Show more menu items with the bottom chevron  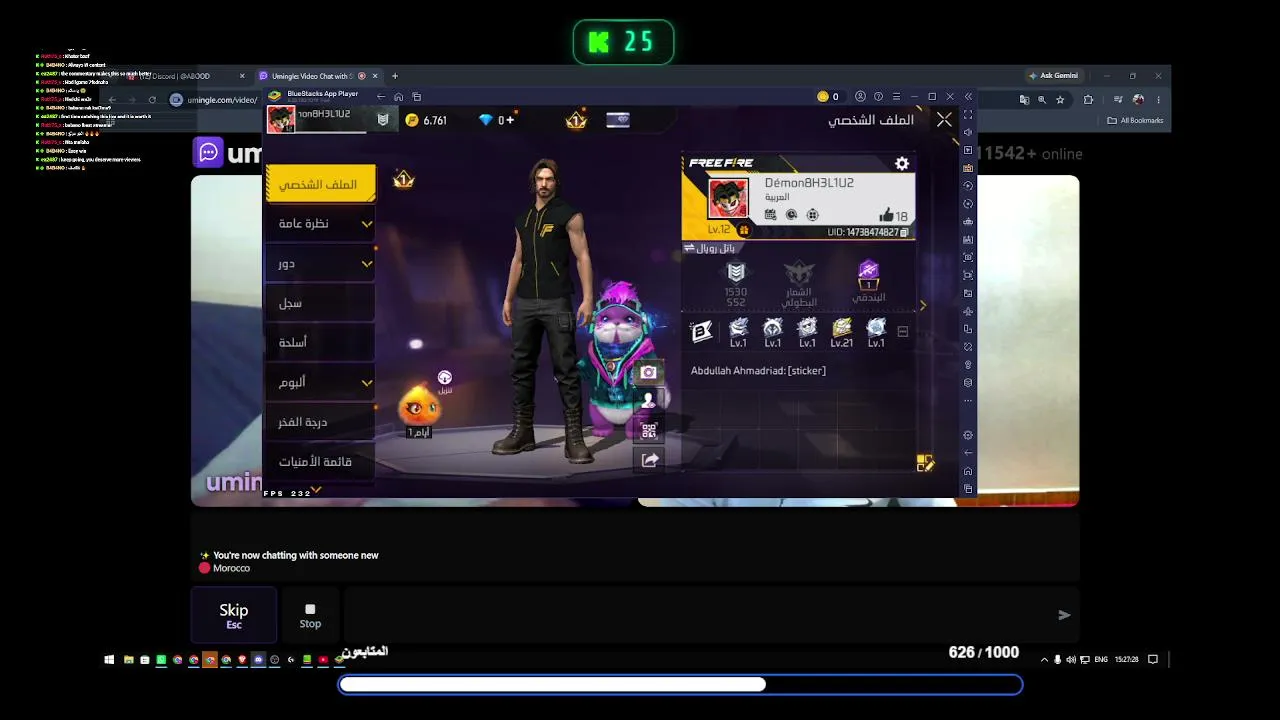coord(316,490)
